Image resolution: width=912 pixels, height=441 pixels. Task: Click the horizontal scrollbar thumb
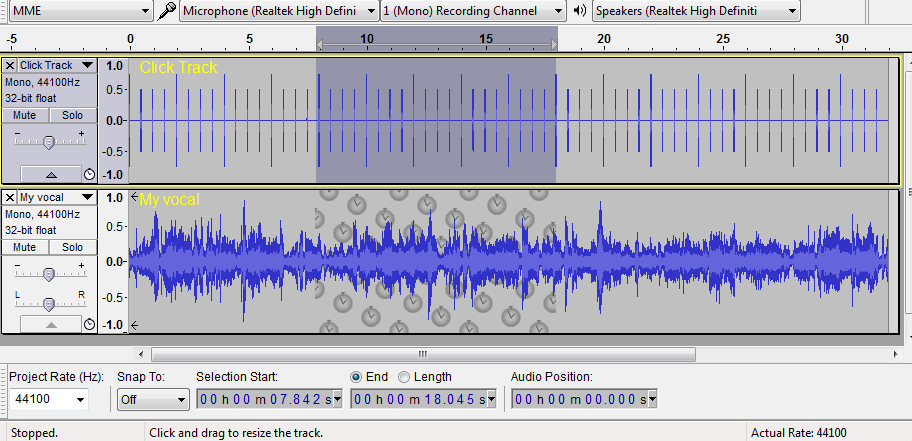(x=423, y=354)
